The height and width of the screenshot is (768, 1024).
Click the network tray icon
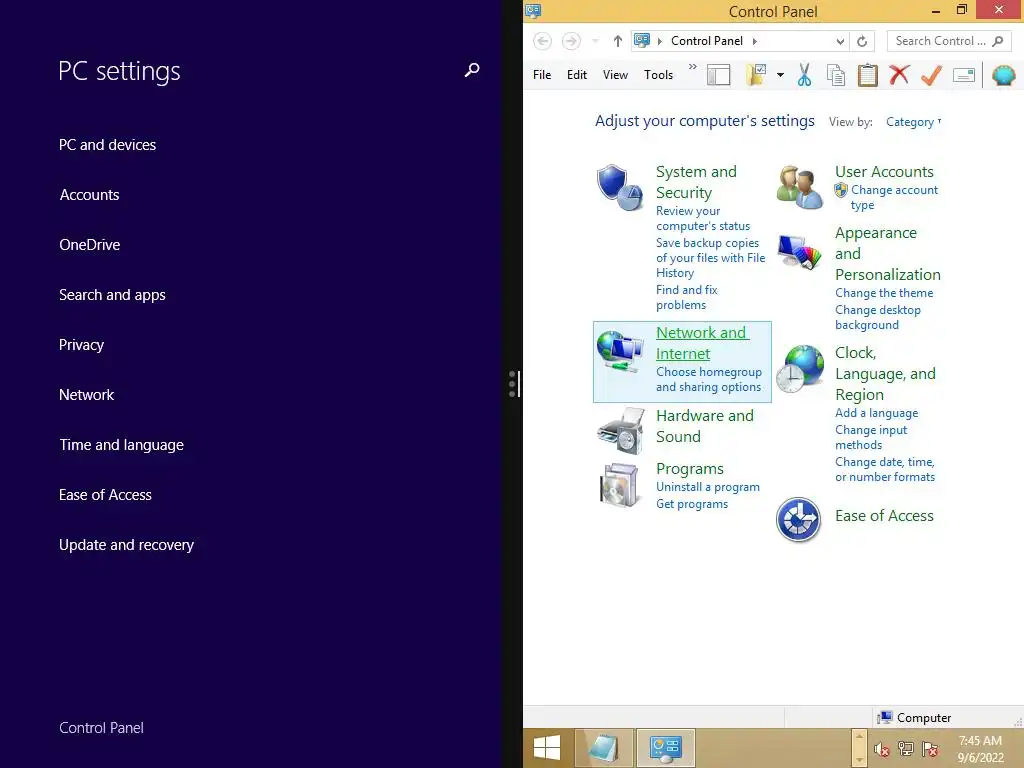point(906,748)
